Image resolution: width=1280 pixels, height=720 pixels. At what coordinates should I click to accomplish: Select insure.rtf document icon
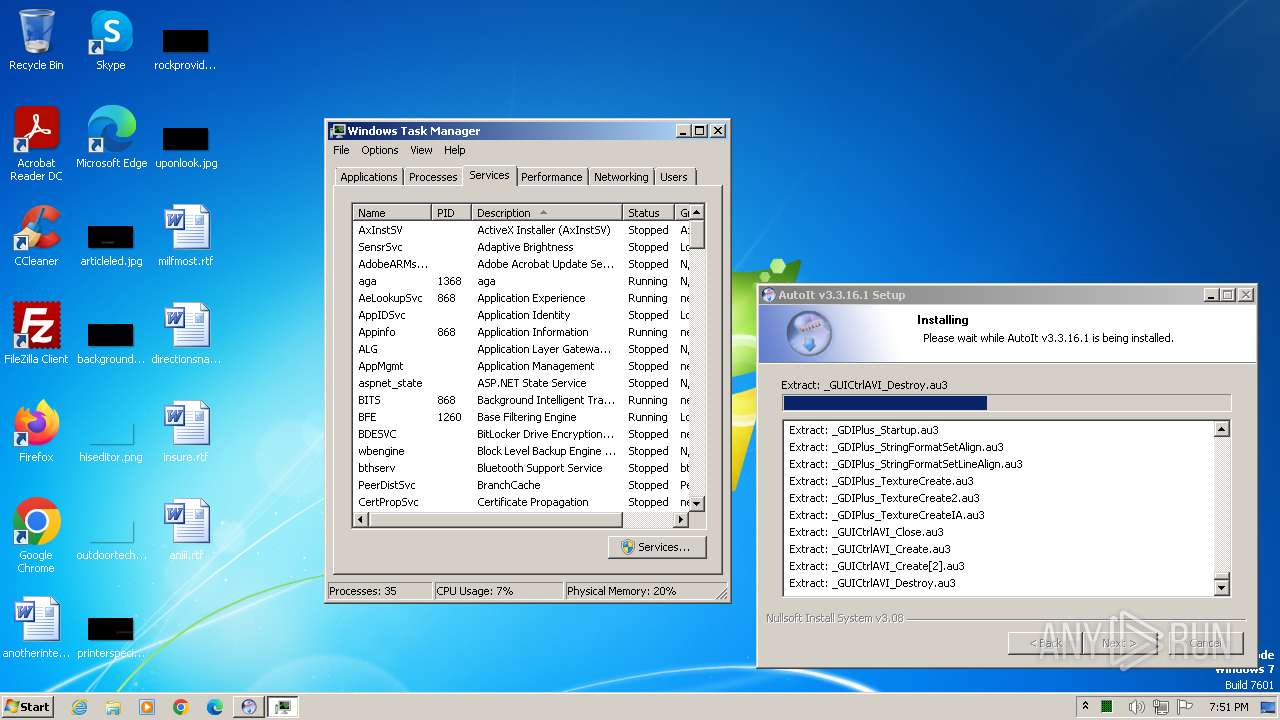(186, 432)
